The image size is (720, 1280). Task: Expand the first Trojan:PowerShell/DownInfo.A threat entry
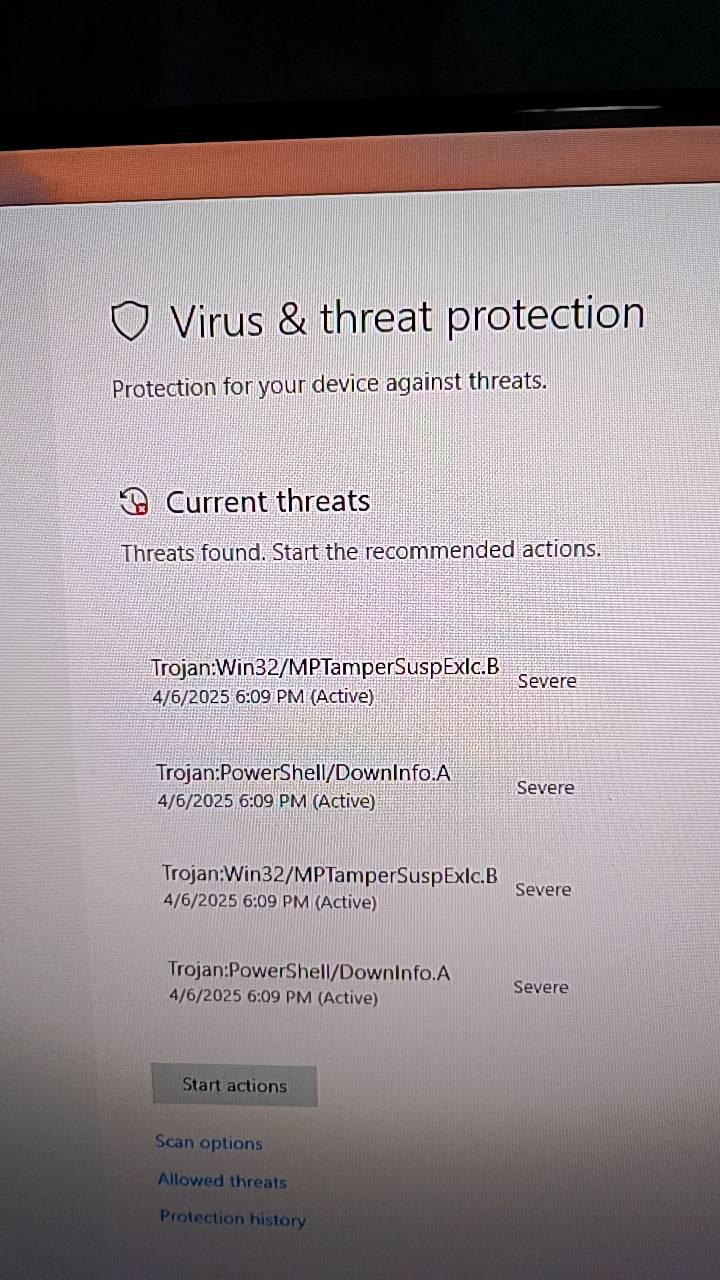coord(365,787)
